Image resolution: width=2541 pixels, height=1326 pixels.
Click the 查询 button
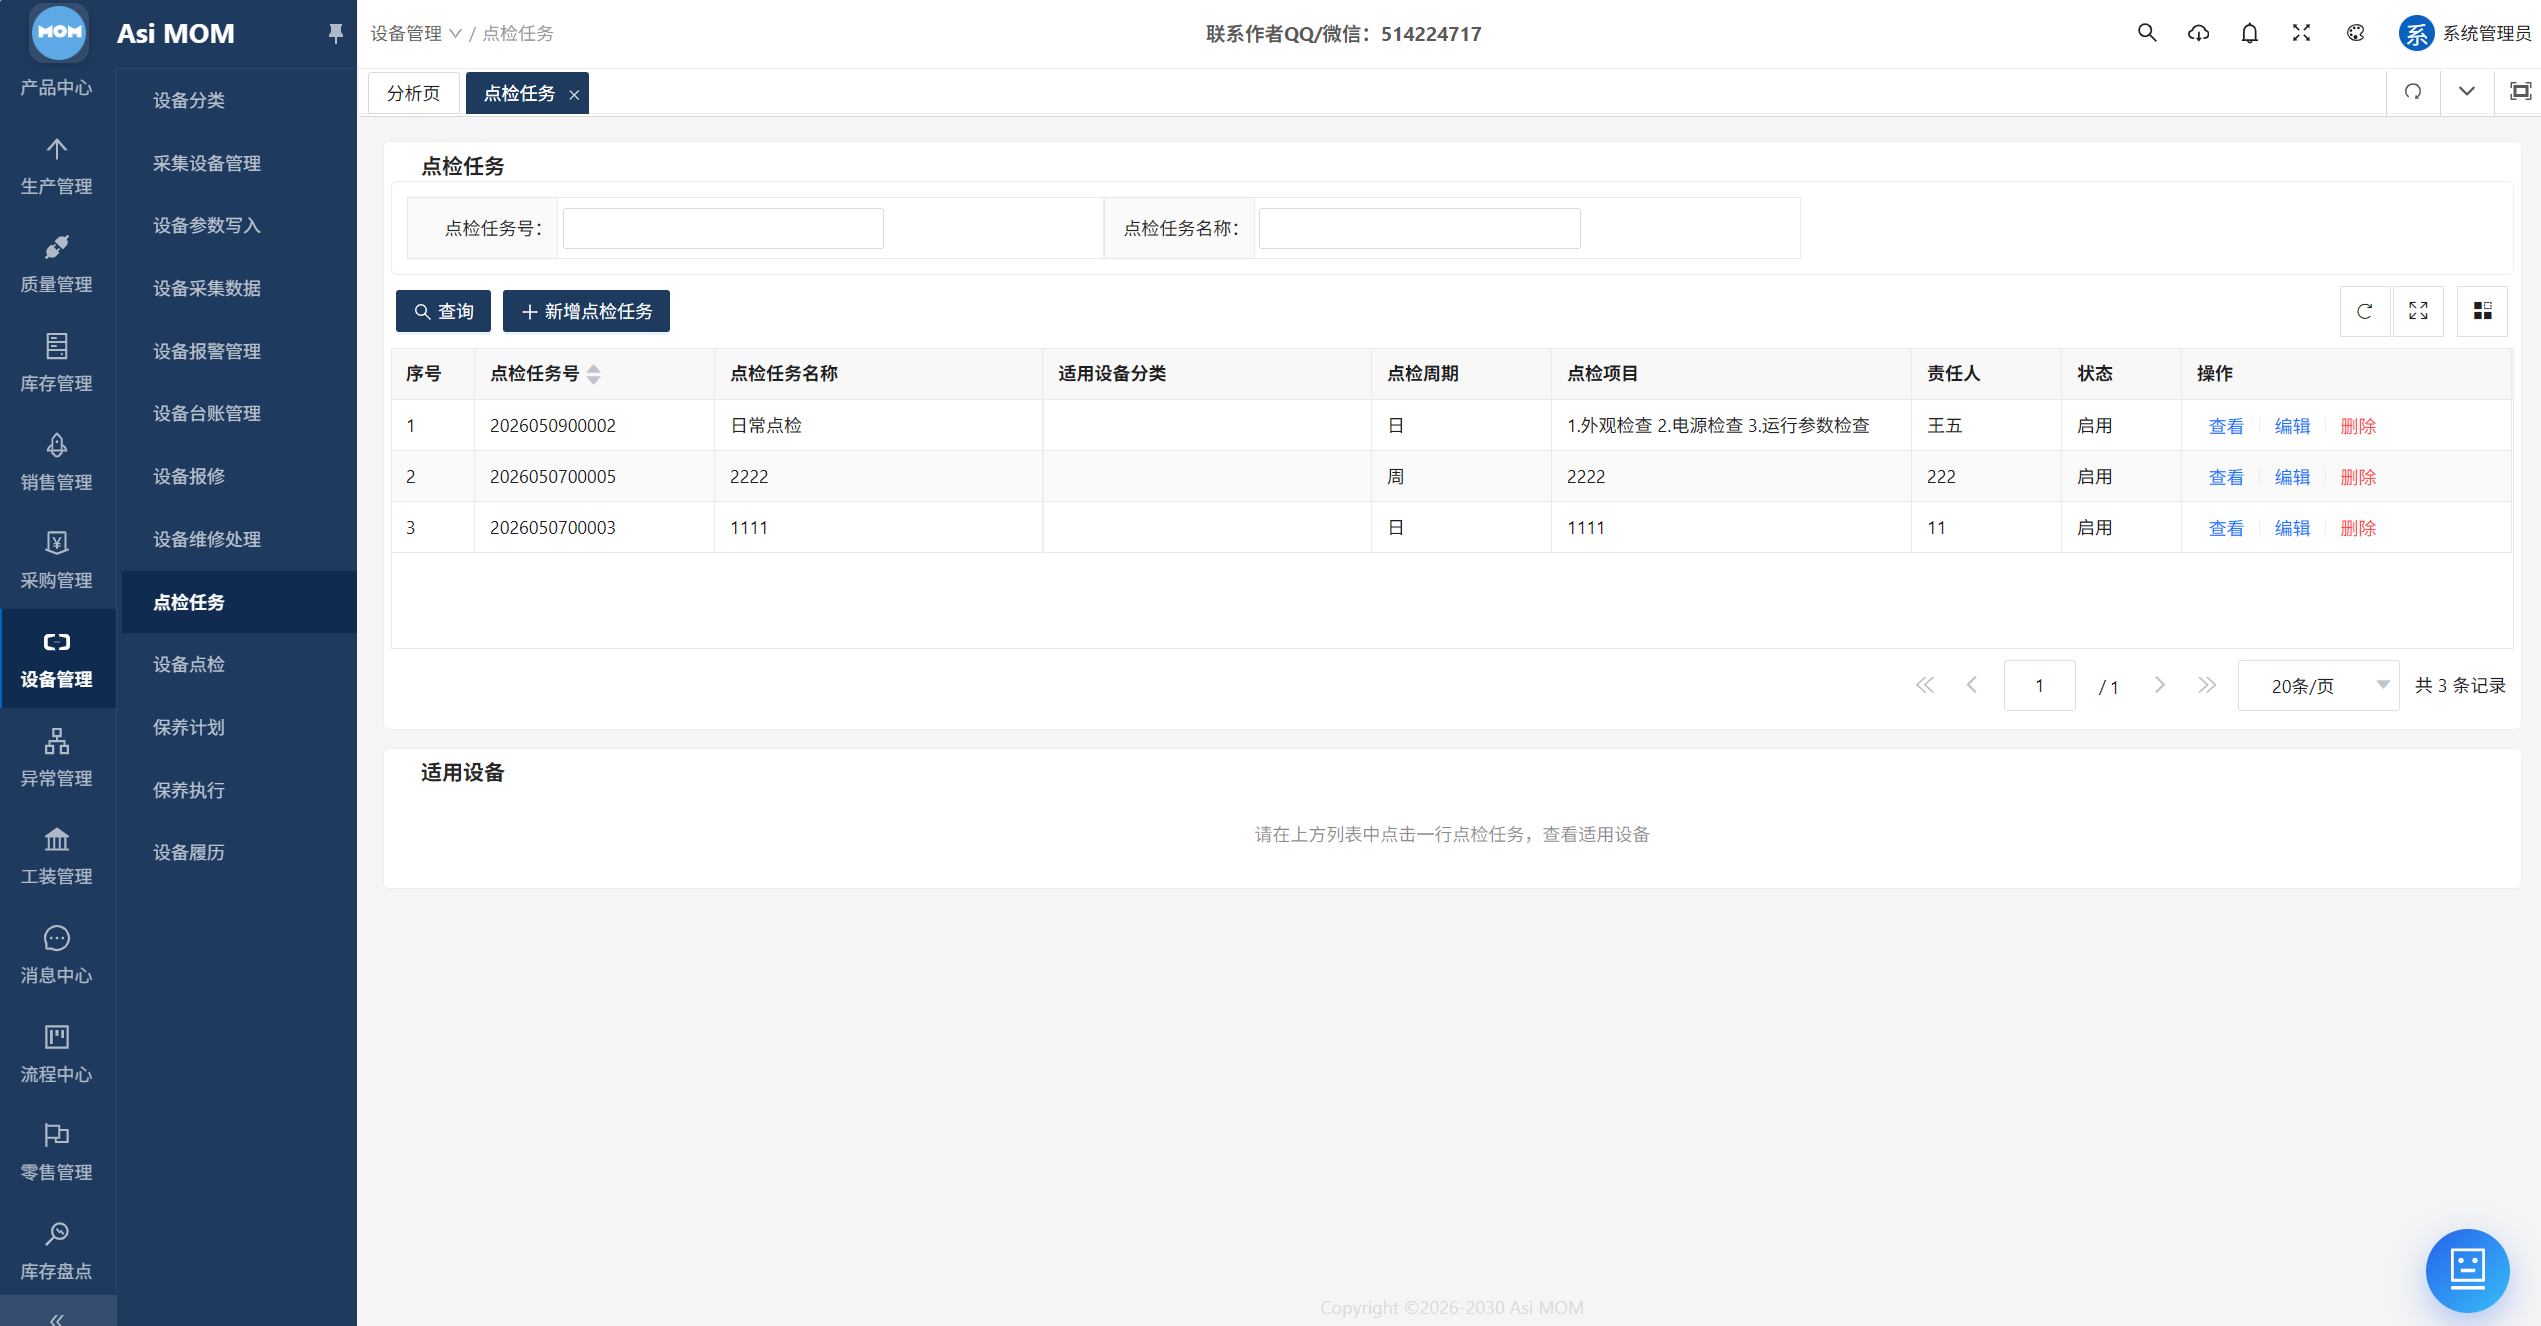[443, 311]
